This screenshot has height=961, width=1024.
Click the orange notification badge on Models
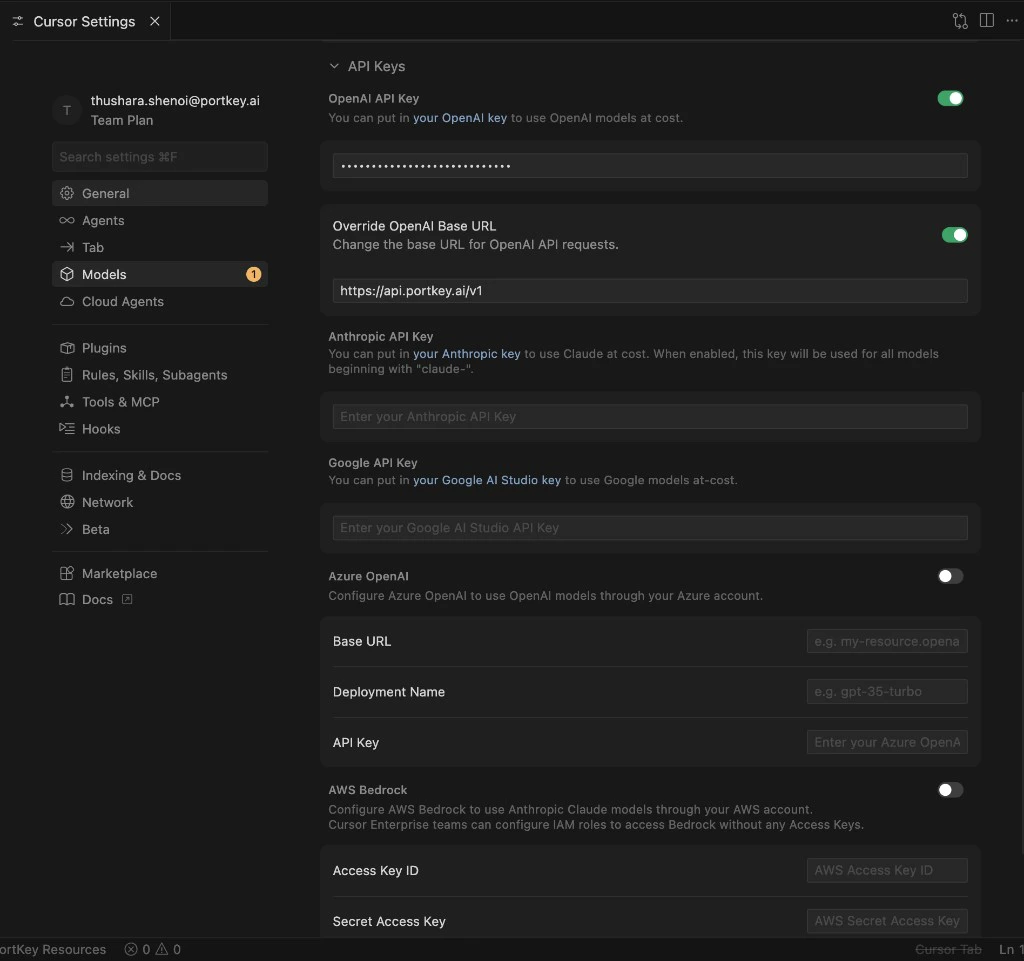pyautogui.click(x=253, y=274)
